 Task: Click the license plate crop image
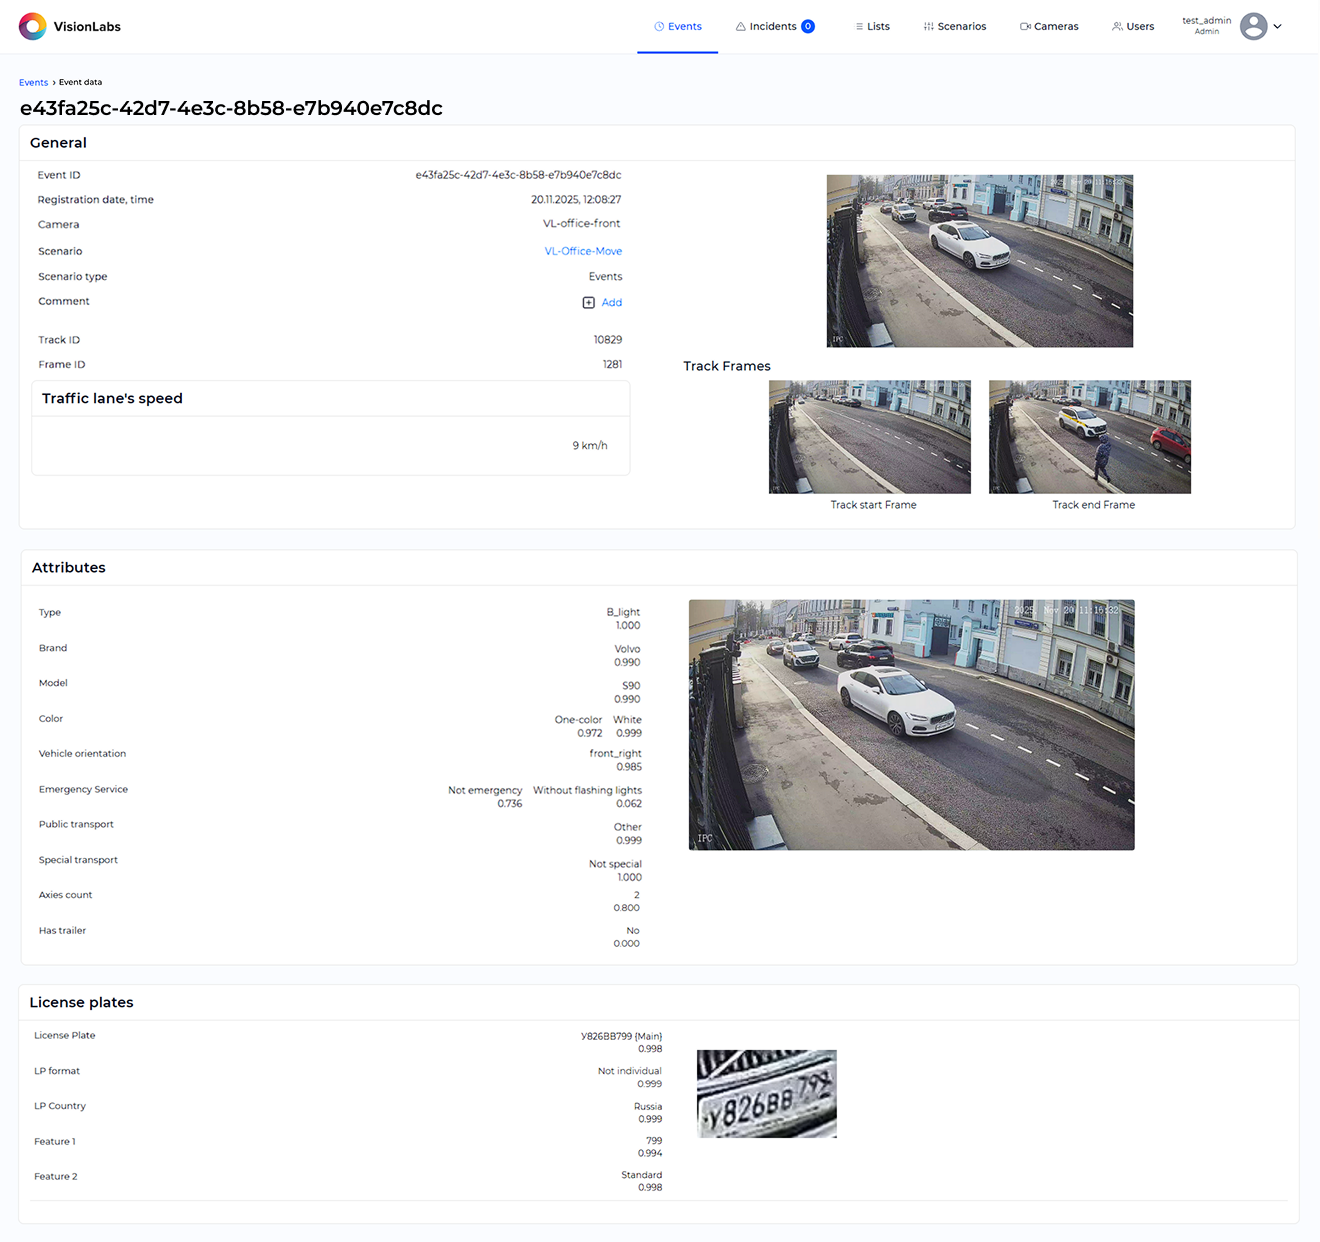pos(766,1093)
